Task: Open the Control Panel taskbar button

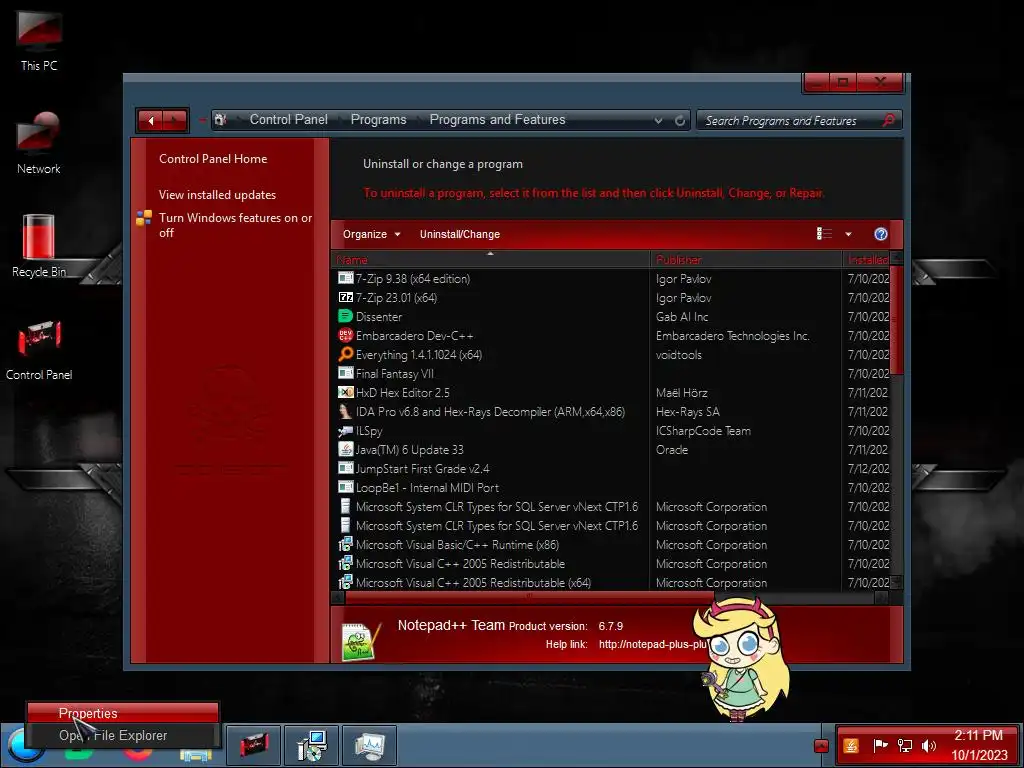Action: tap(253, 744)
